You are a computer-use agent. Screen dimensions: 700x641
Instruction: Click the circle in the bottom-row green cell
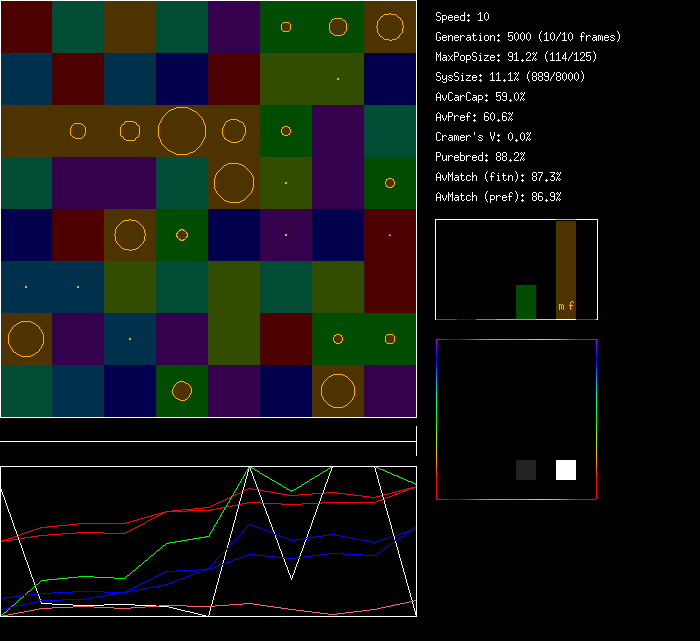[x=182, y=391]
